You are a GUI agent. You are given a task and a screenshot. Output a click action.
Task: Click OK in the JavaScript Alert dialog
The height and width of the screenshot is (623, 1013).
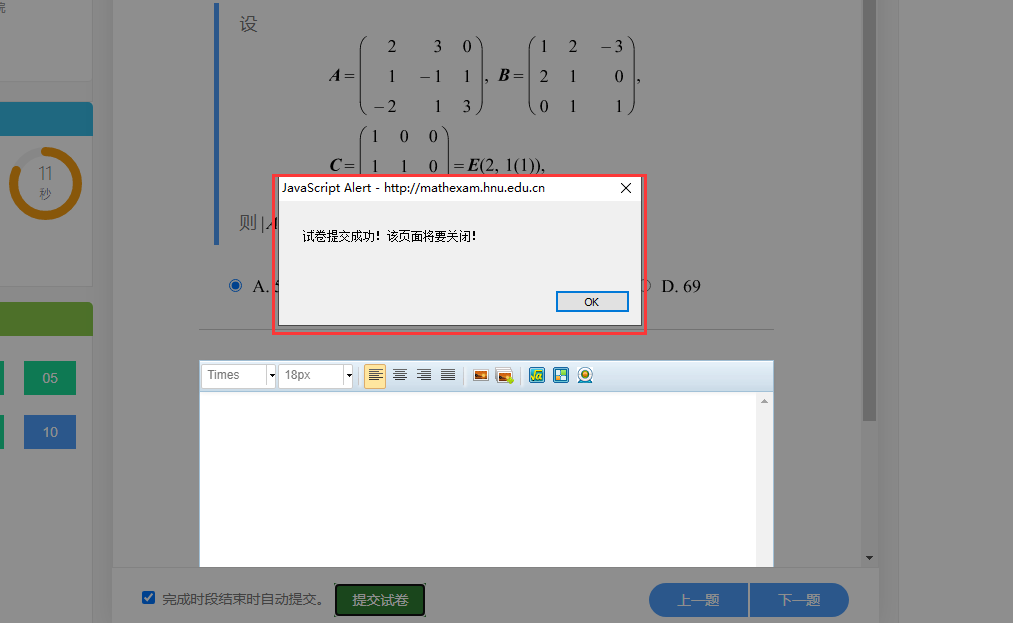[592, 302]
